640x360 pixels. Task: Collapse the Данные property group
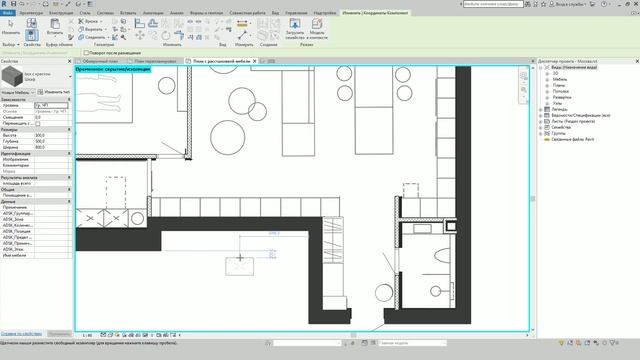(69, 202)
